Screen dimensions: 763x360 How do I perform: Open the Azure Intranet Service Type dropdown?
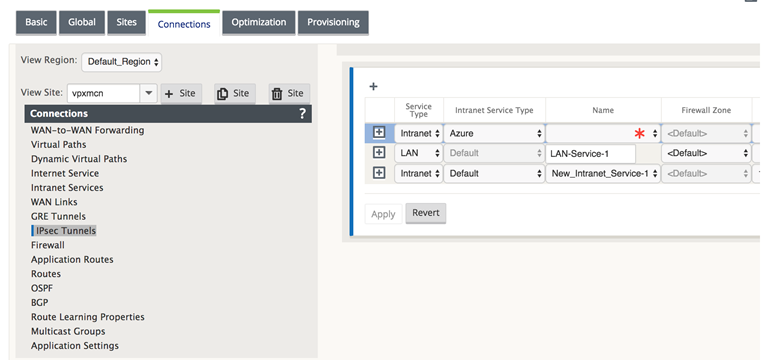click(494, 133)
